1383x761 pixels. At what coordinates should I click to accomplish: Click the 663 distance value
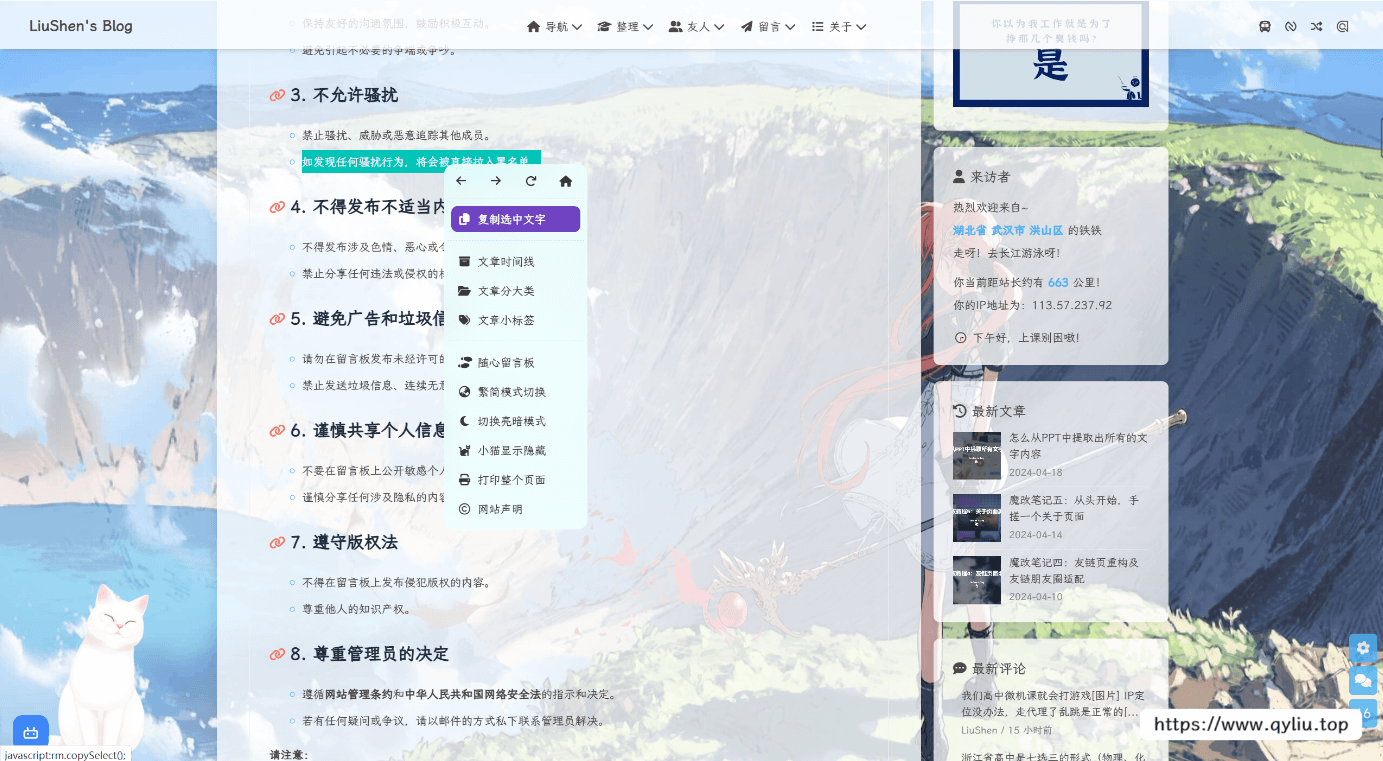[1058, 282]
